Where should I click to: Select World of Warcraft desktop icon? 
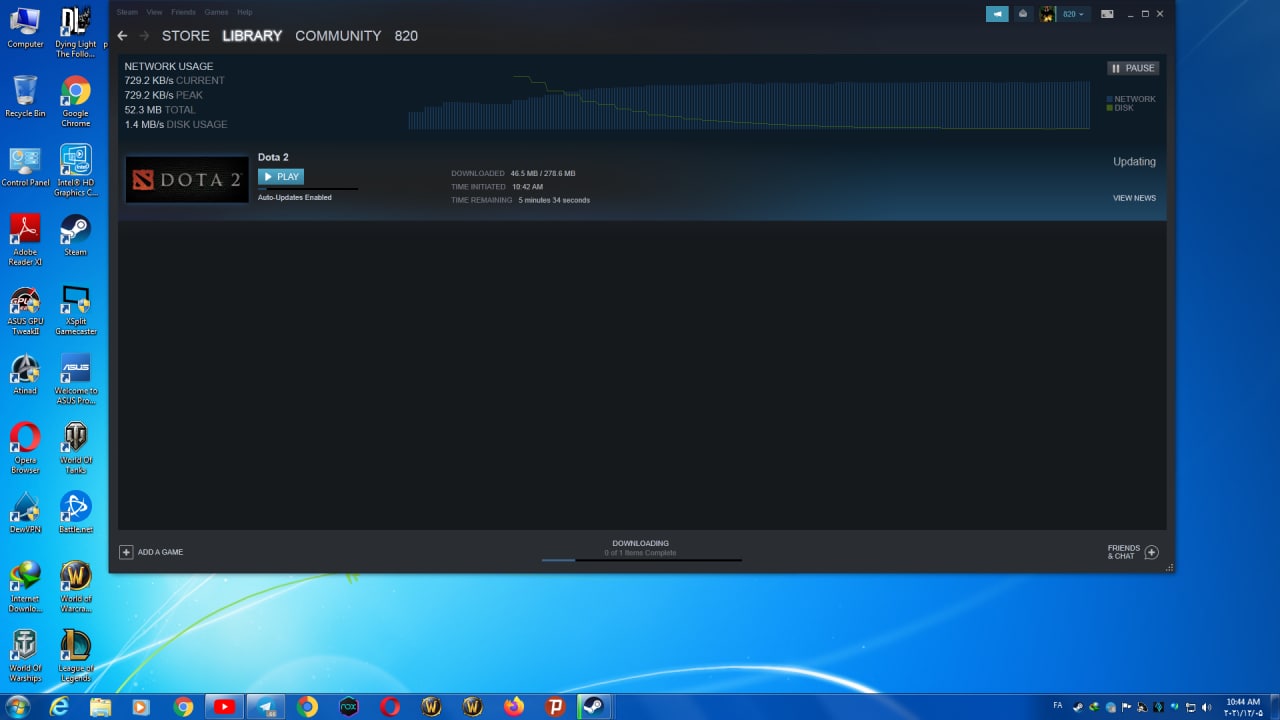(x=76, y=586)
